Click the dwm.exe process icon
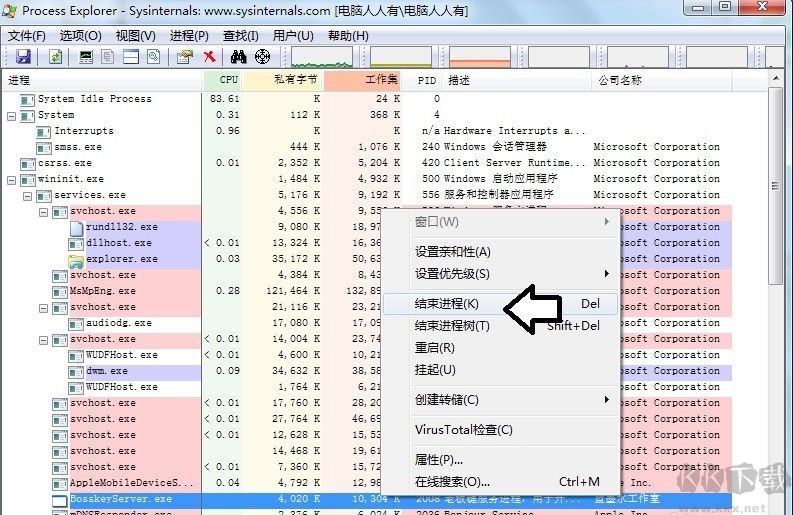 click(x=76, y=372)
